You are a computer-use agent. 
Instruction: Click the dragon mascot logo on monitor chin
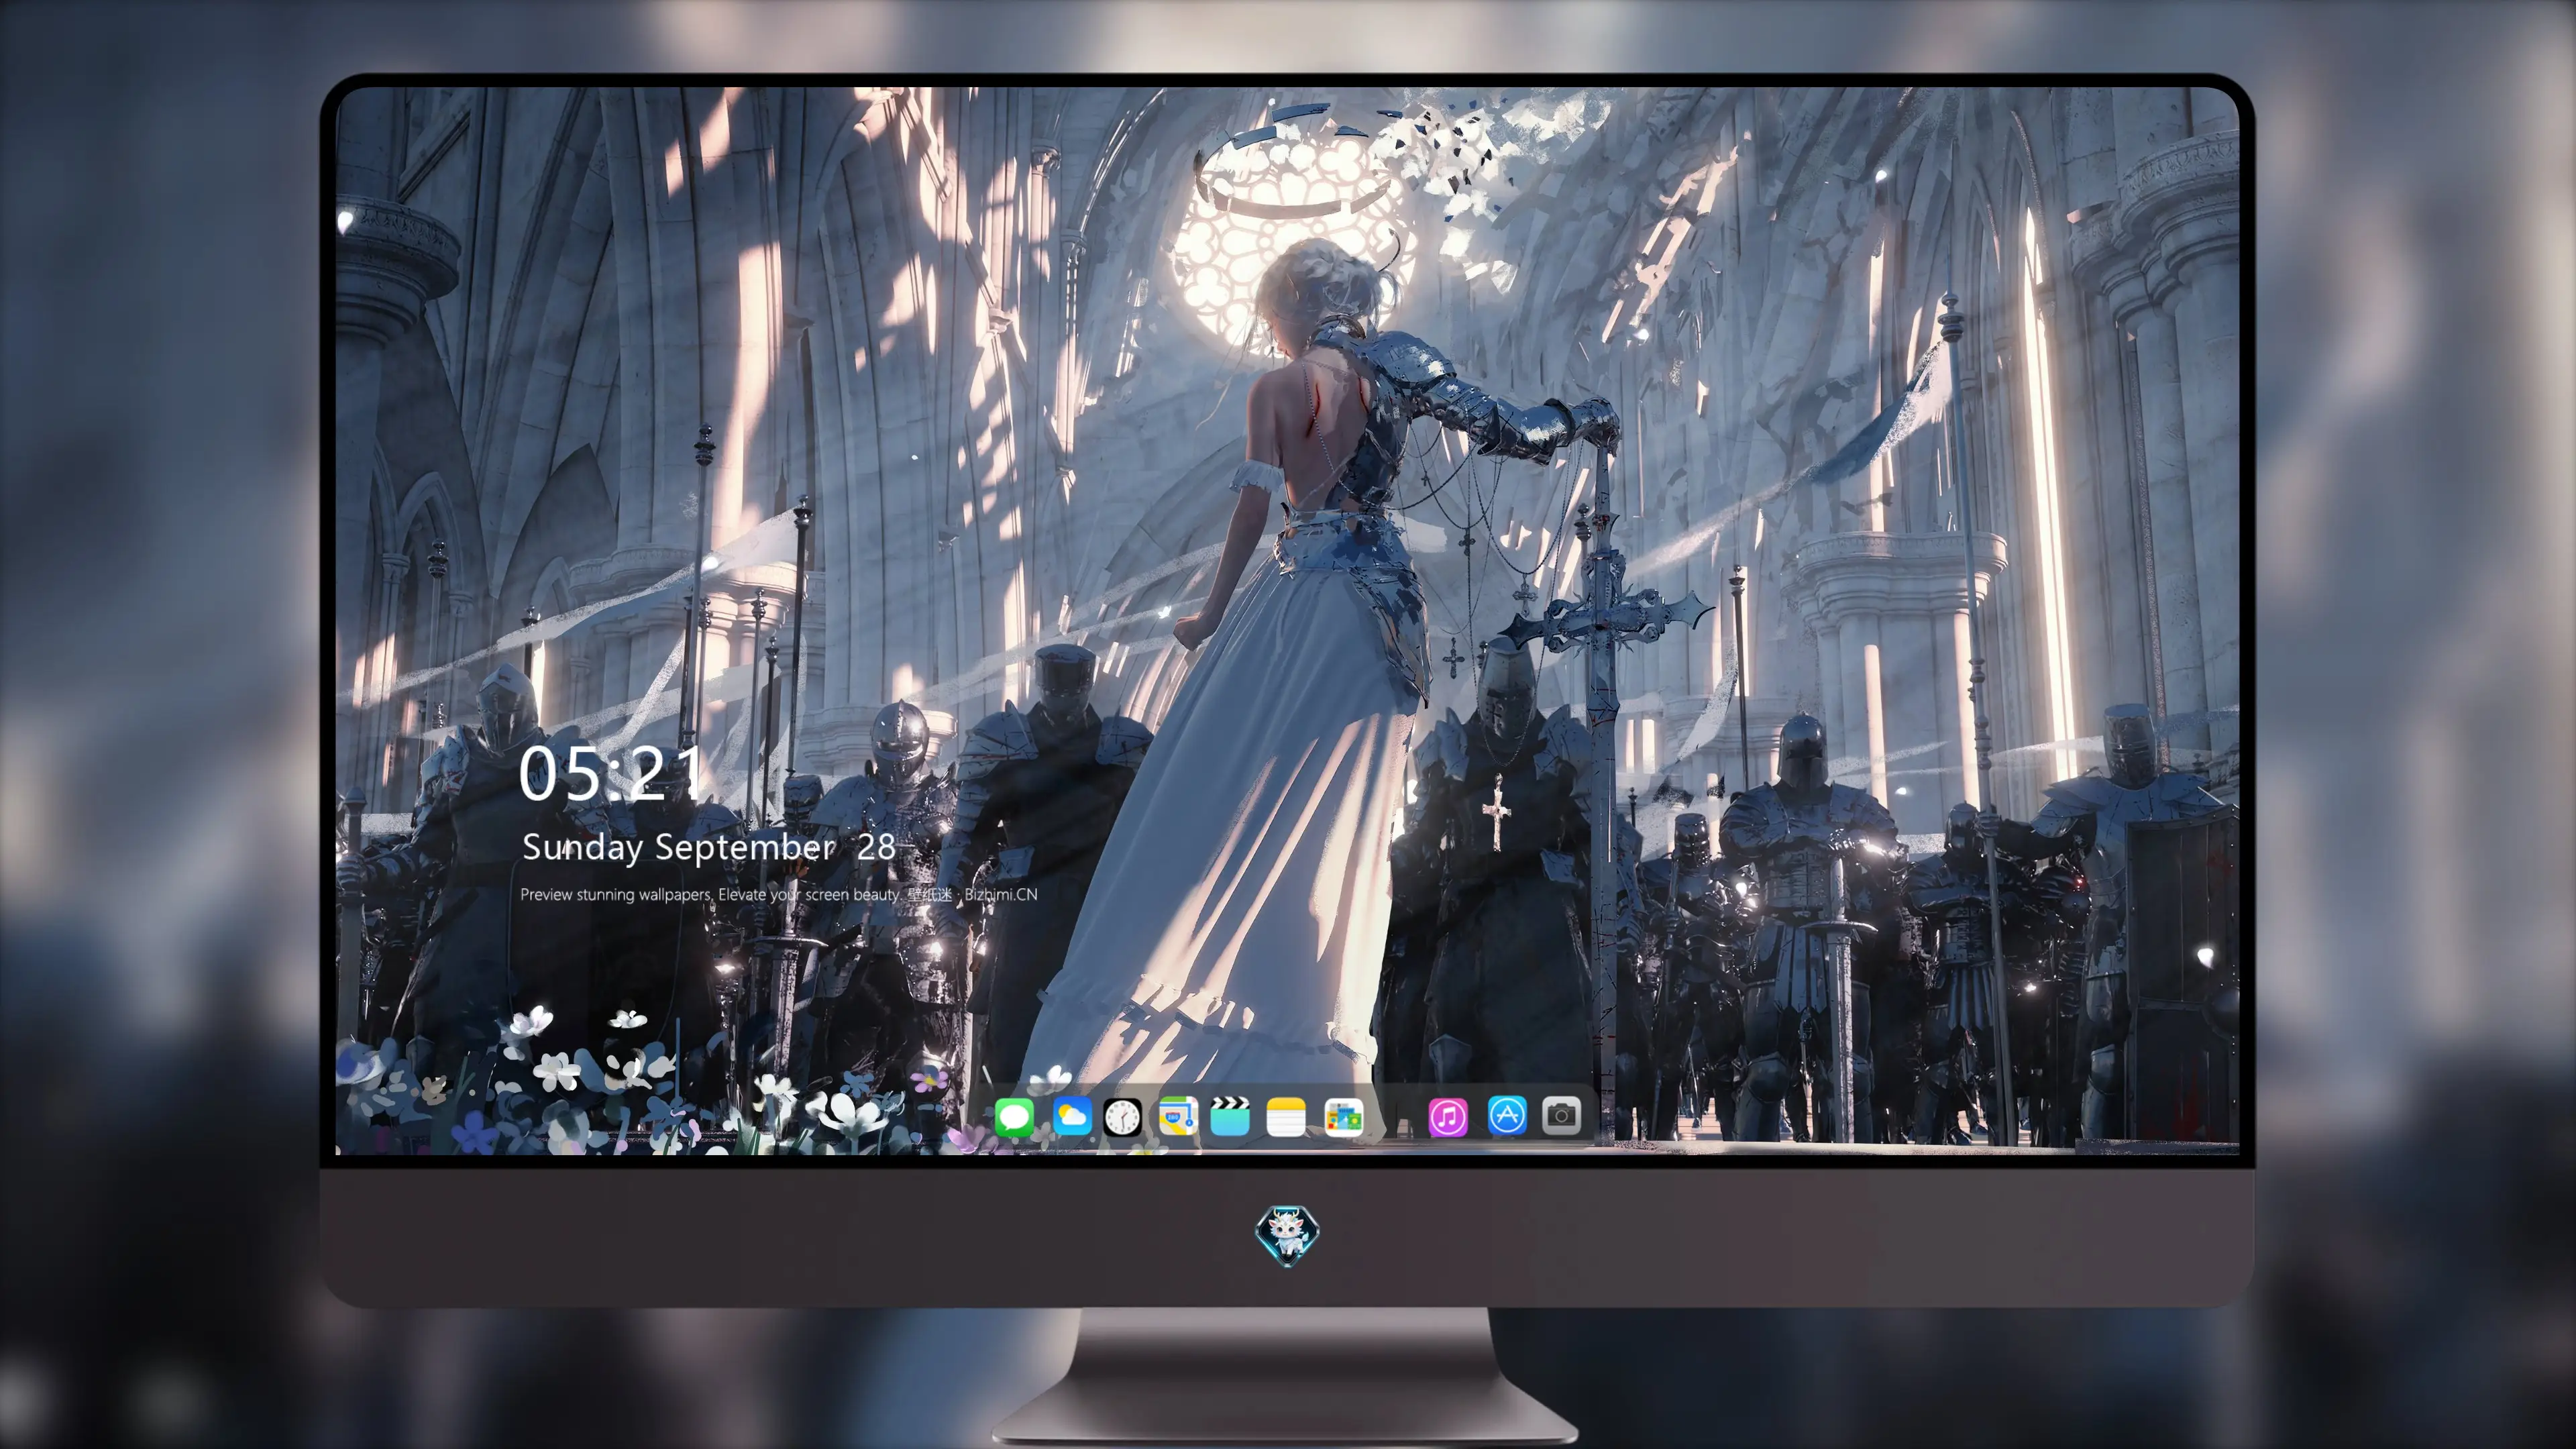(x=1287, y=1235)
